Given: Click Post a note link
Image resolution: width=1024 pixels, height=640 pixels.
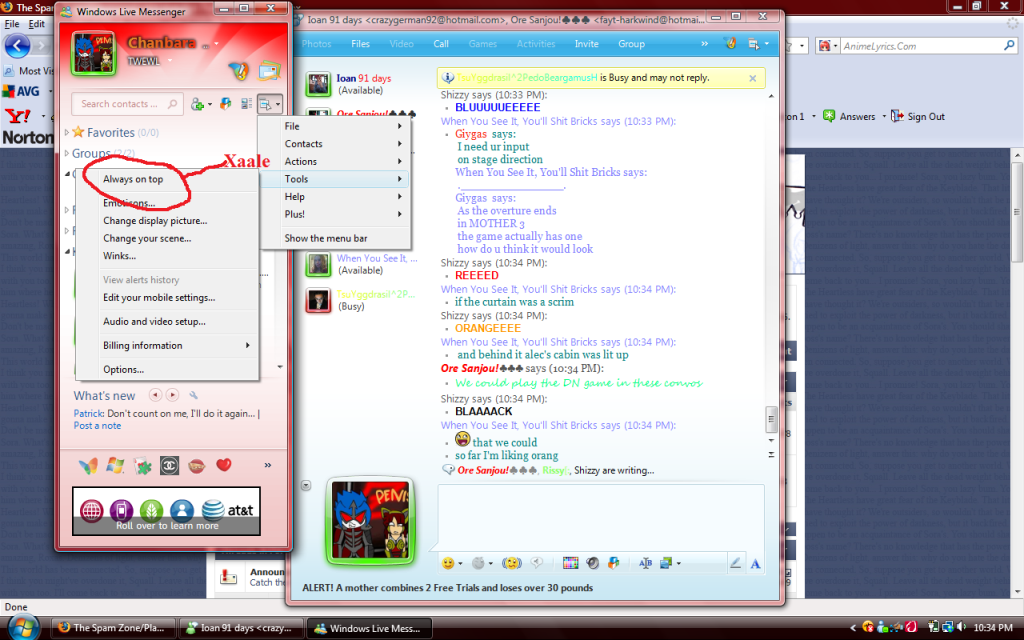Looking at the screenshot, I should pos(97,425).
